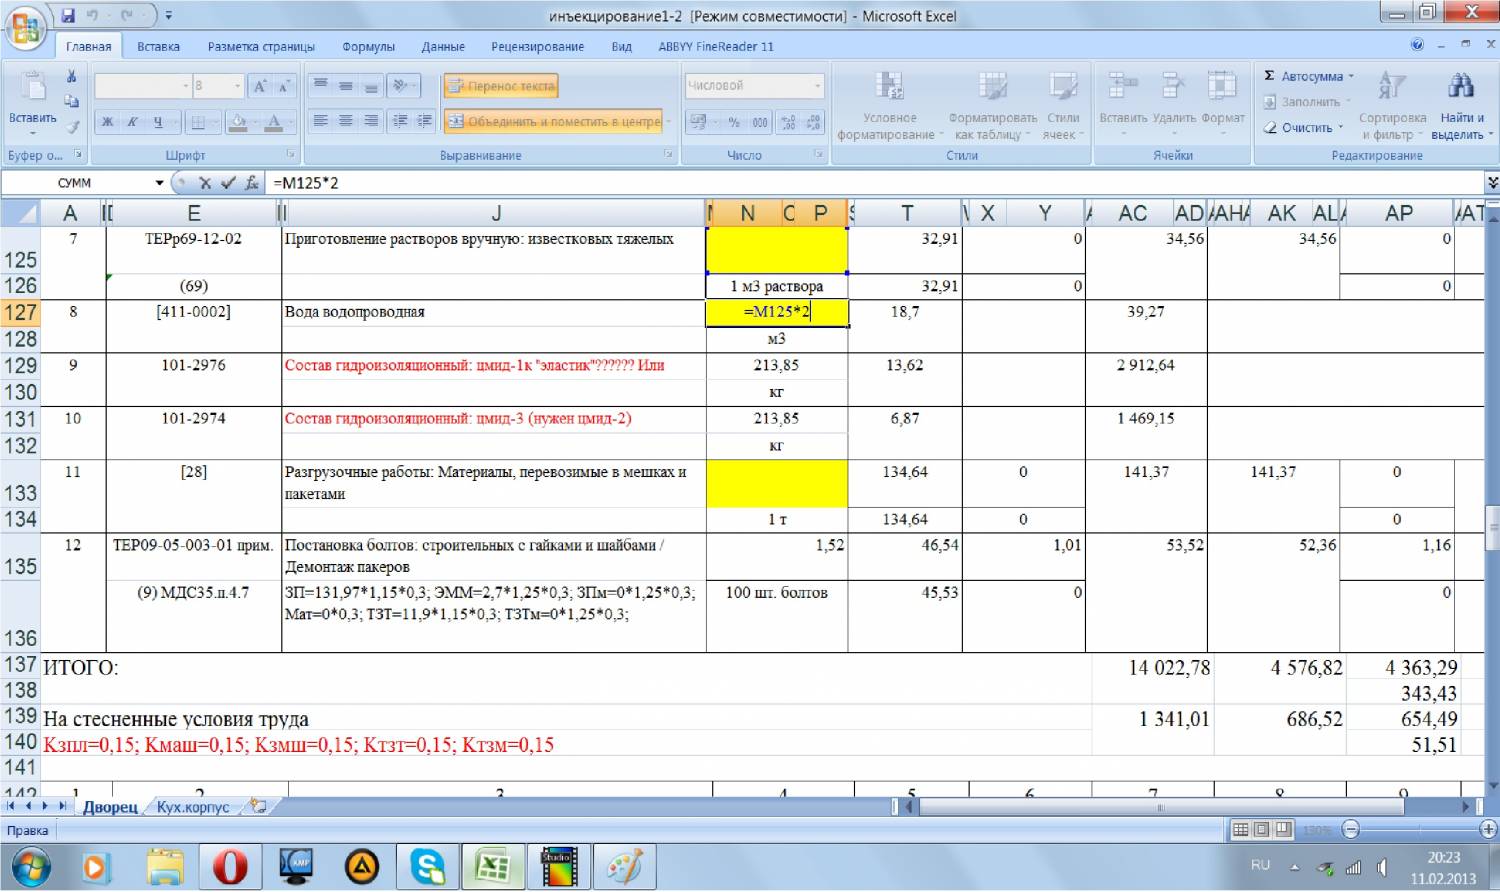
Task: Click the Office button
Action: pyautogui.click(x=26, y=28)
